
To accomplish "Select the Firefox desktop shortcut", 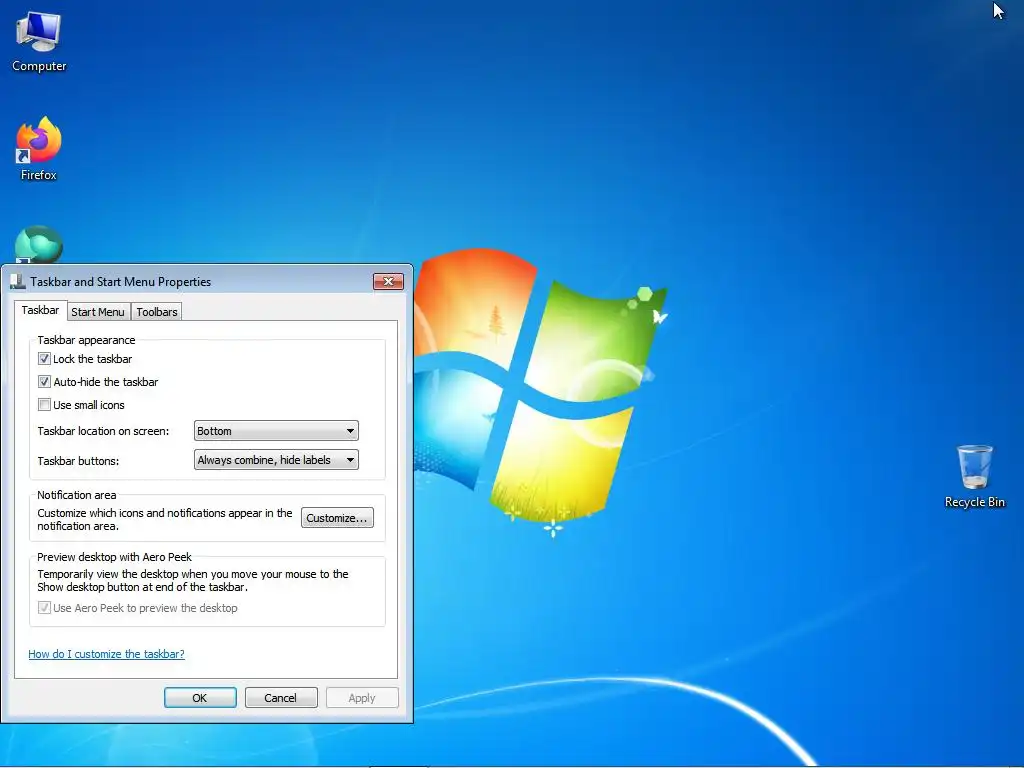I will pos(39,149).
